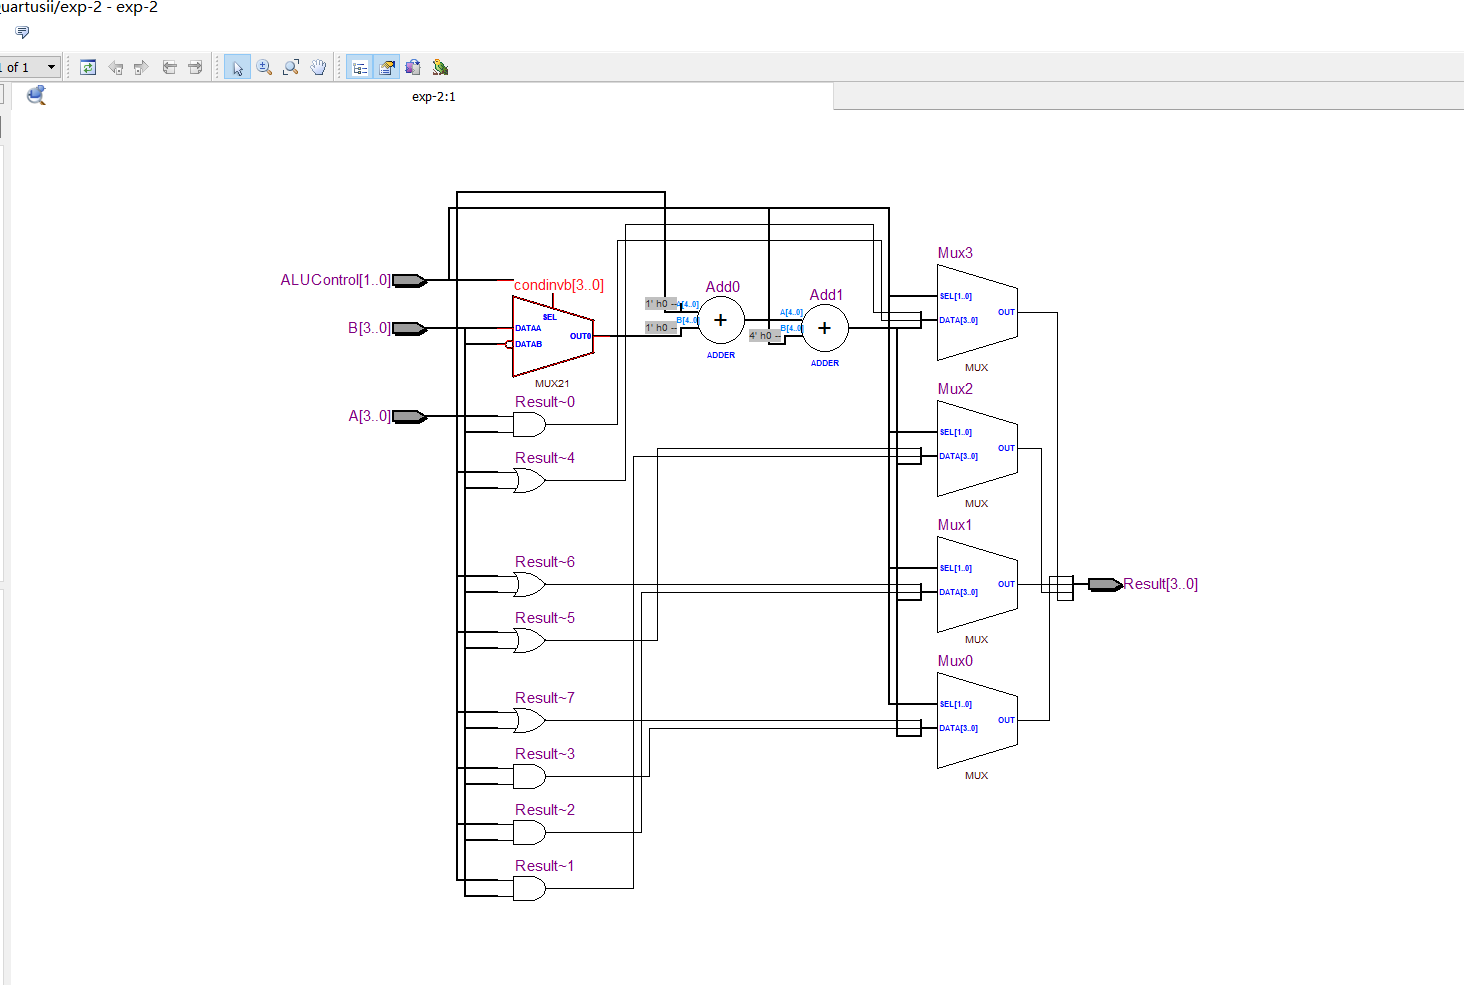
Task: Go to the previous page icon
Action: coord(169,67)
